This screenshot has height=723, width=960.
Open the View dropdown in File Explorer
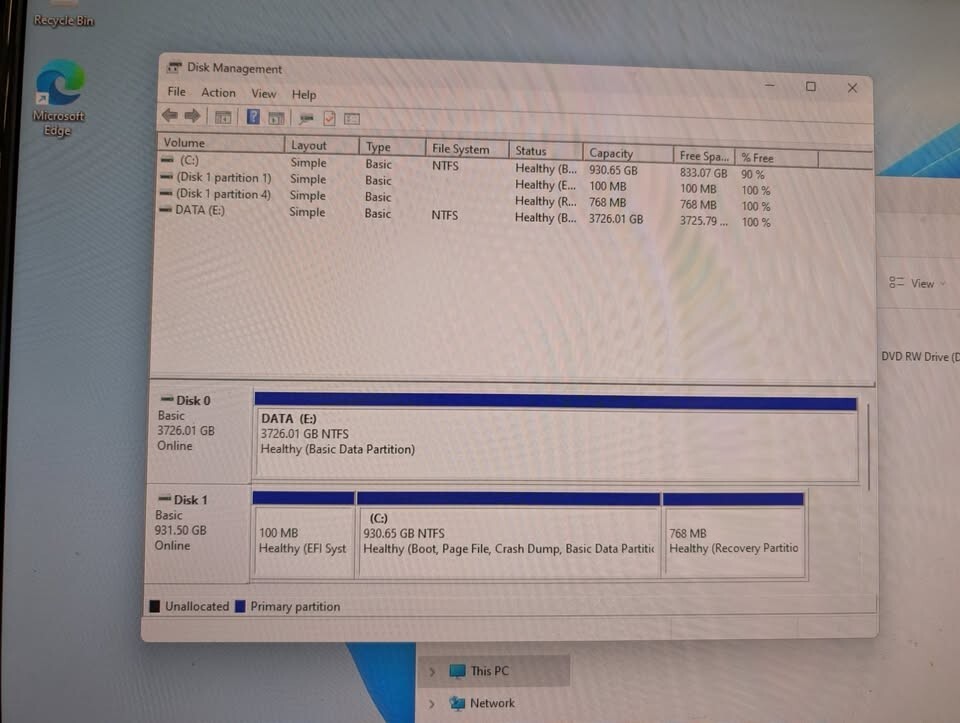917,283
